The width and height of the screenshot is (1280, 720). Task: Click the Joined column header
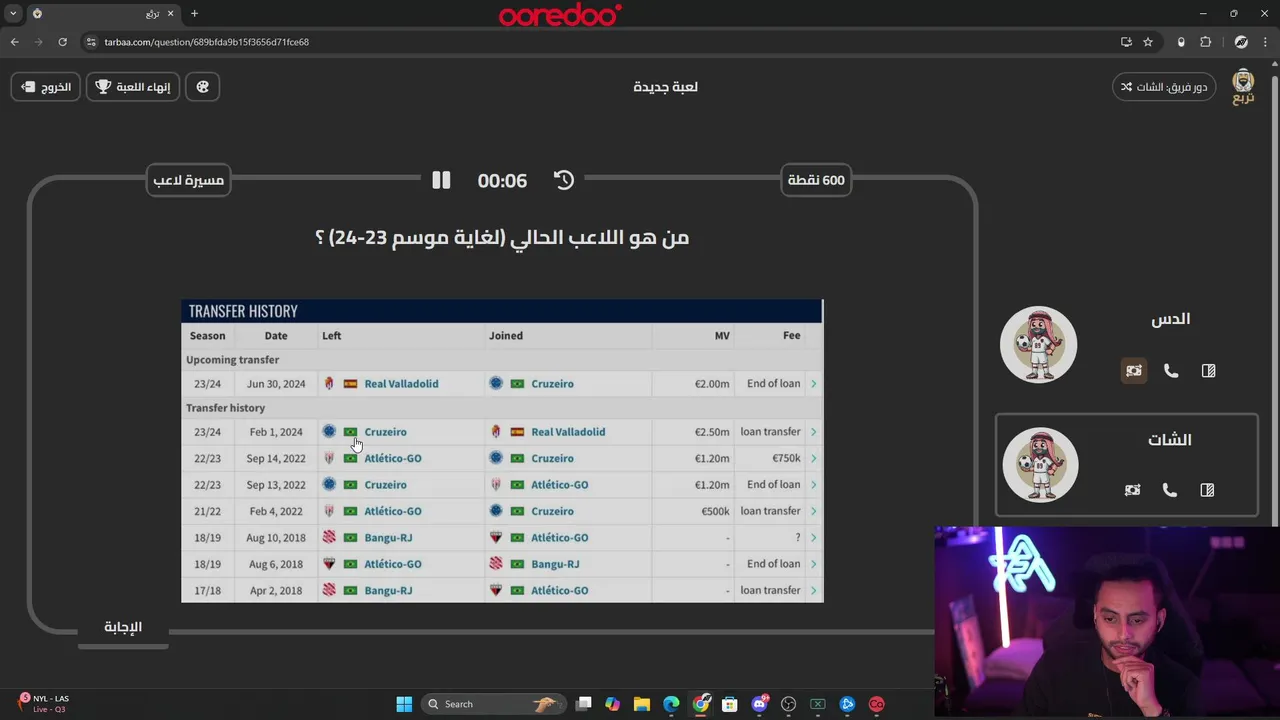point(506,336)
